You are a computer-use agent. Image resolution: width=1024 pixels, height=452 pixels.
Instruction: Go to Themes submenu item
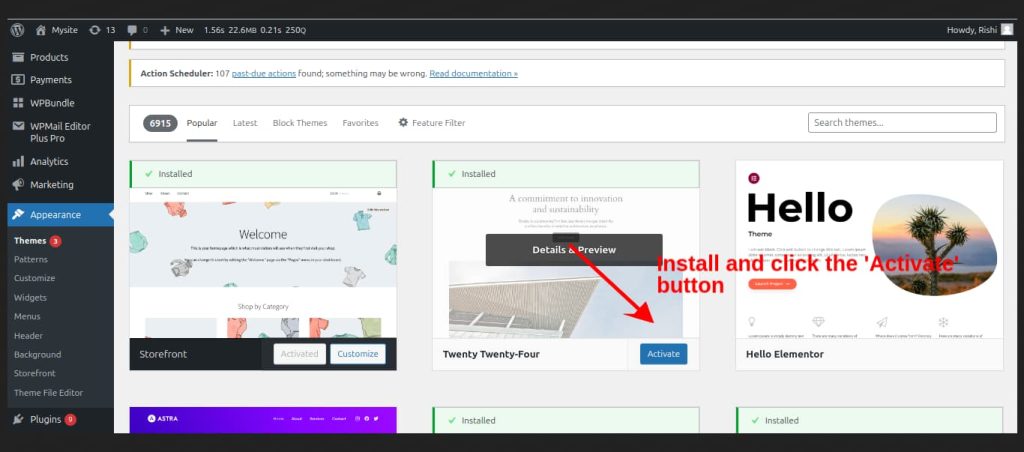(x=30, y=241)
